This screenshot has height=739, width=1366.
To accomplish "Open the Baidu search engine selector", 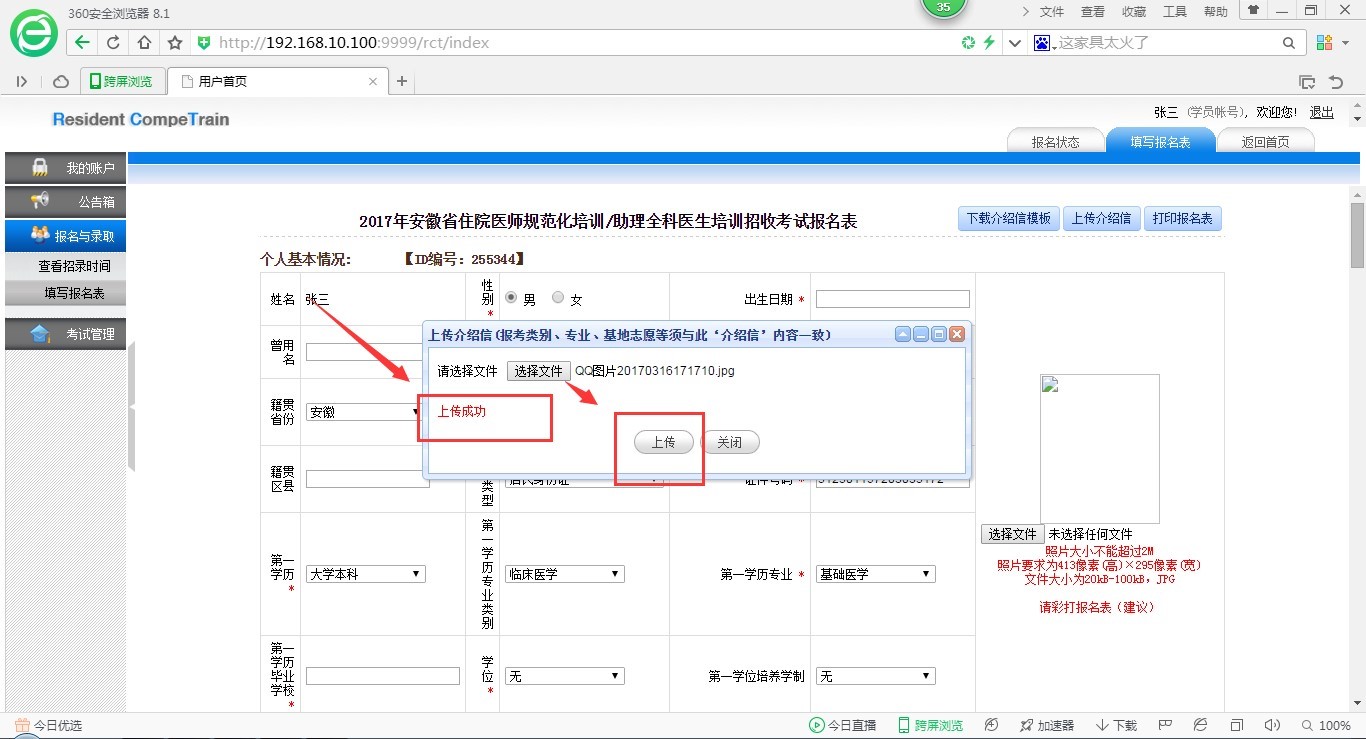I will pyautogui.click(x=1044, y=43).
